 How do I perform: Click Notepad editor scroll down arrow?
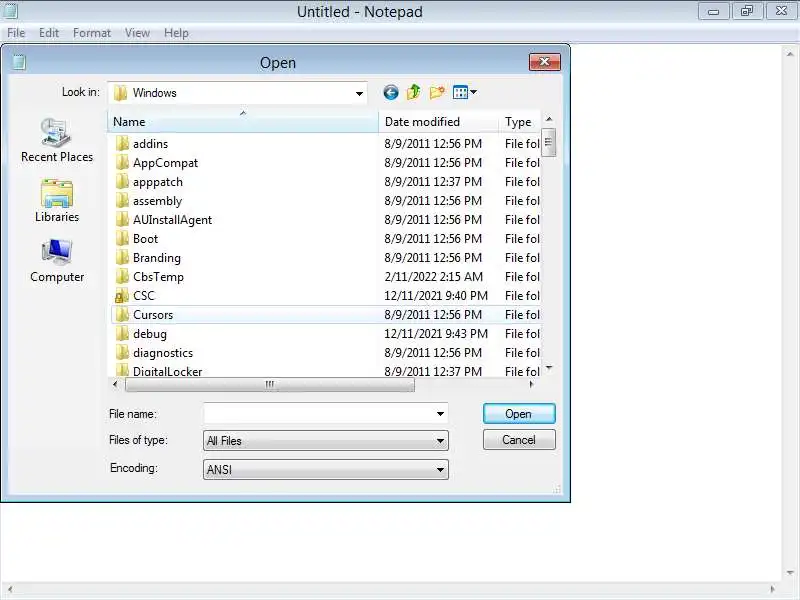point(790,572)
